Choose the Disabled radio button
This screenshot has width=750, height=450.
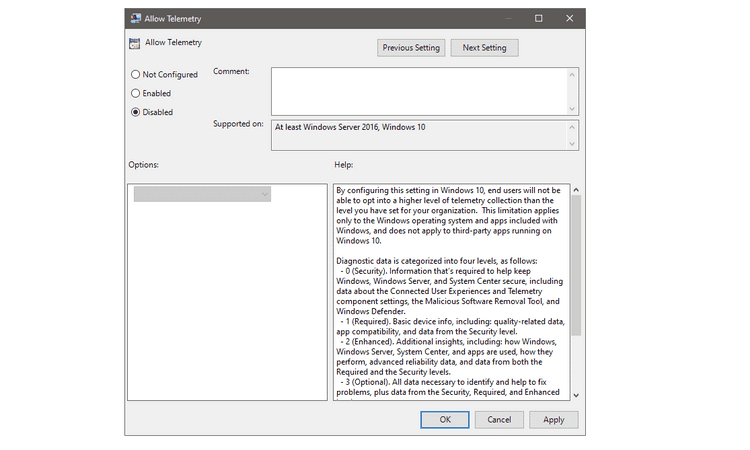[x=136, y=112]
